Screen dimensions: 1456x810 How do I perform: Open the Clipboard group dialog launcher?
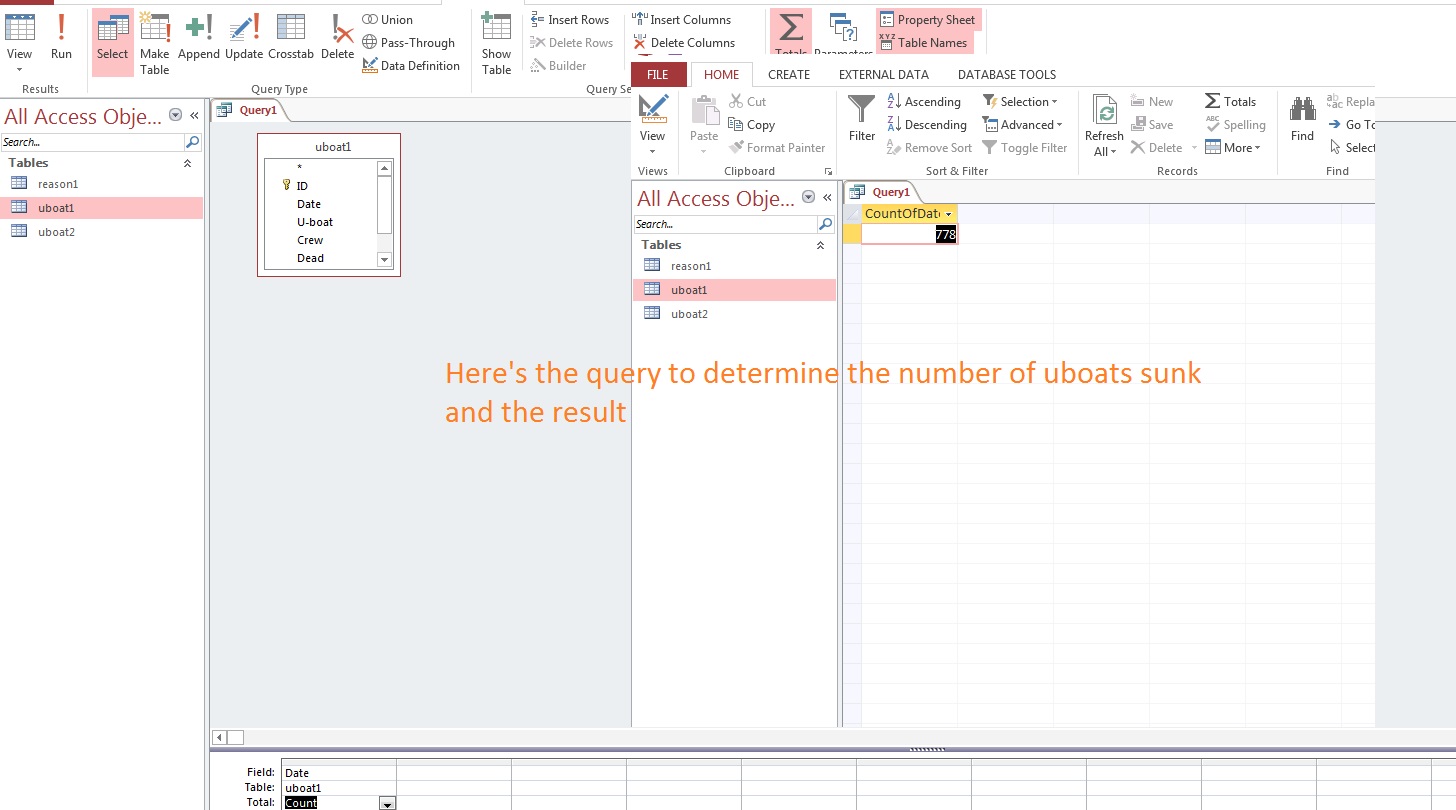(828, 172)
